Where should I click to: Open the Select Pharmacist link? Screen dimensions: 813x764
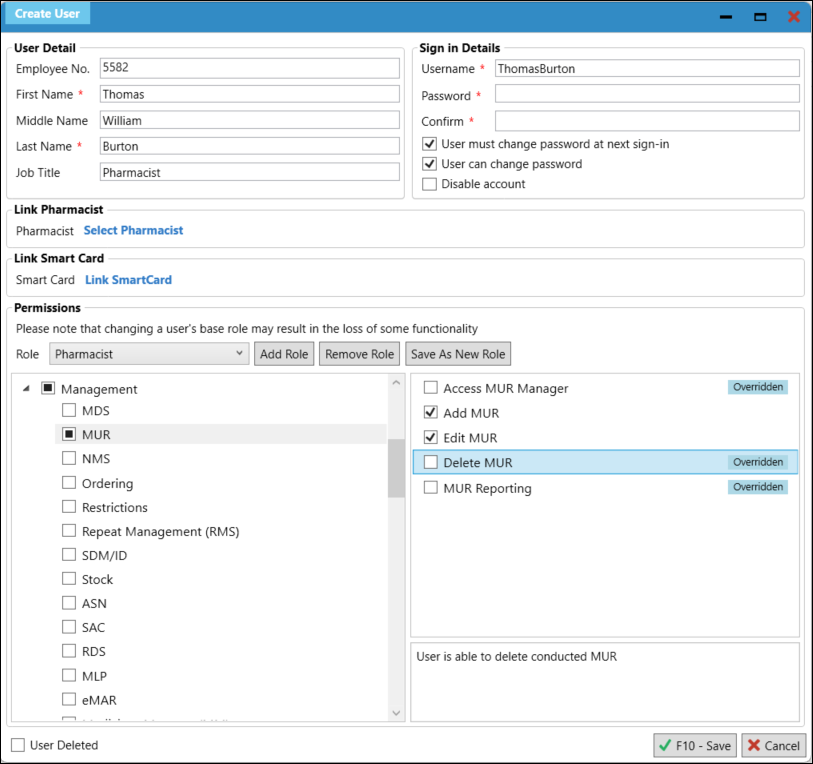tap(133, 230)
